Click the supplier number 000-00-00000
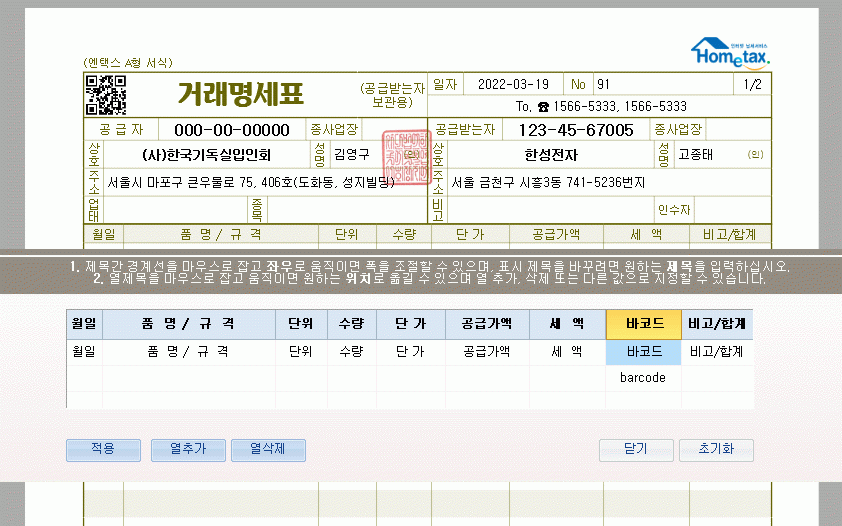842x526 pixels. 231,130
